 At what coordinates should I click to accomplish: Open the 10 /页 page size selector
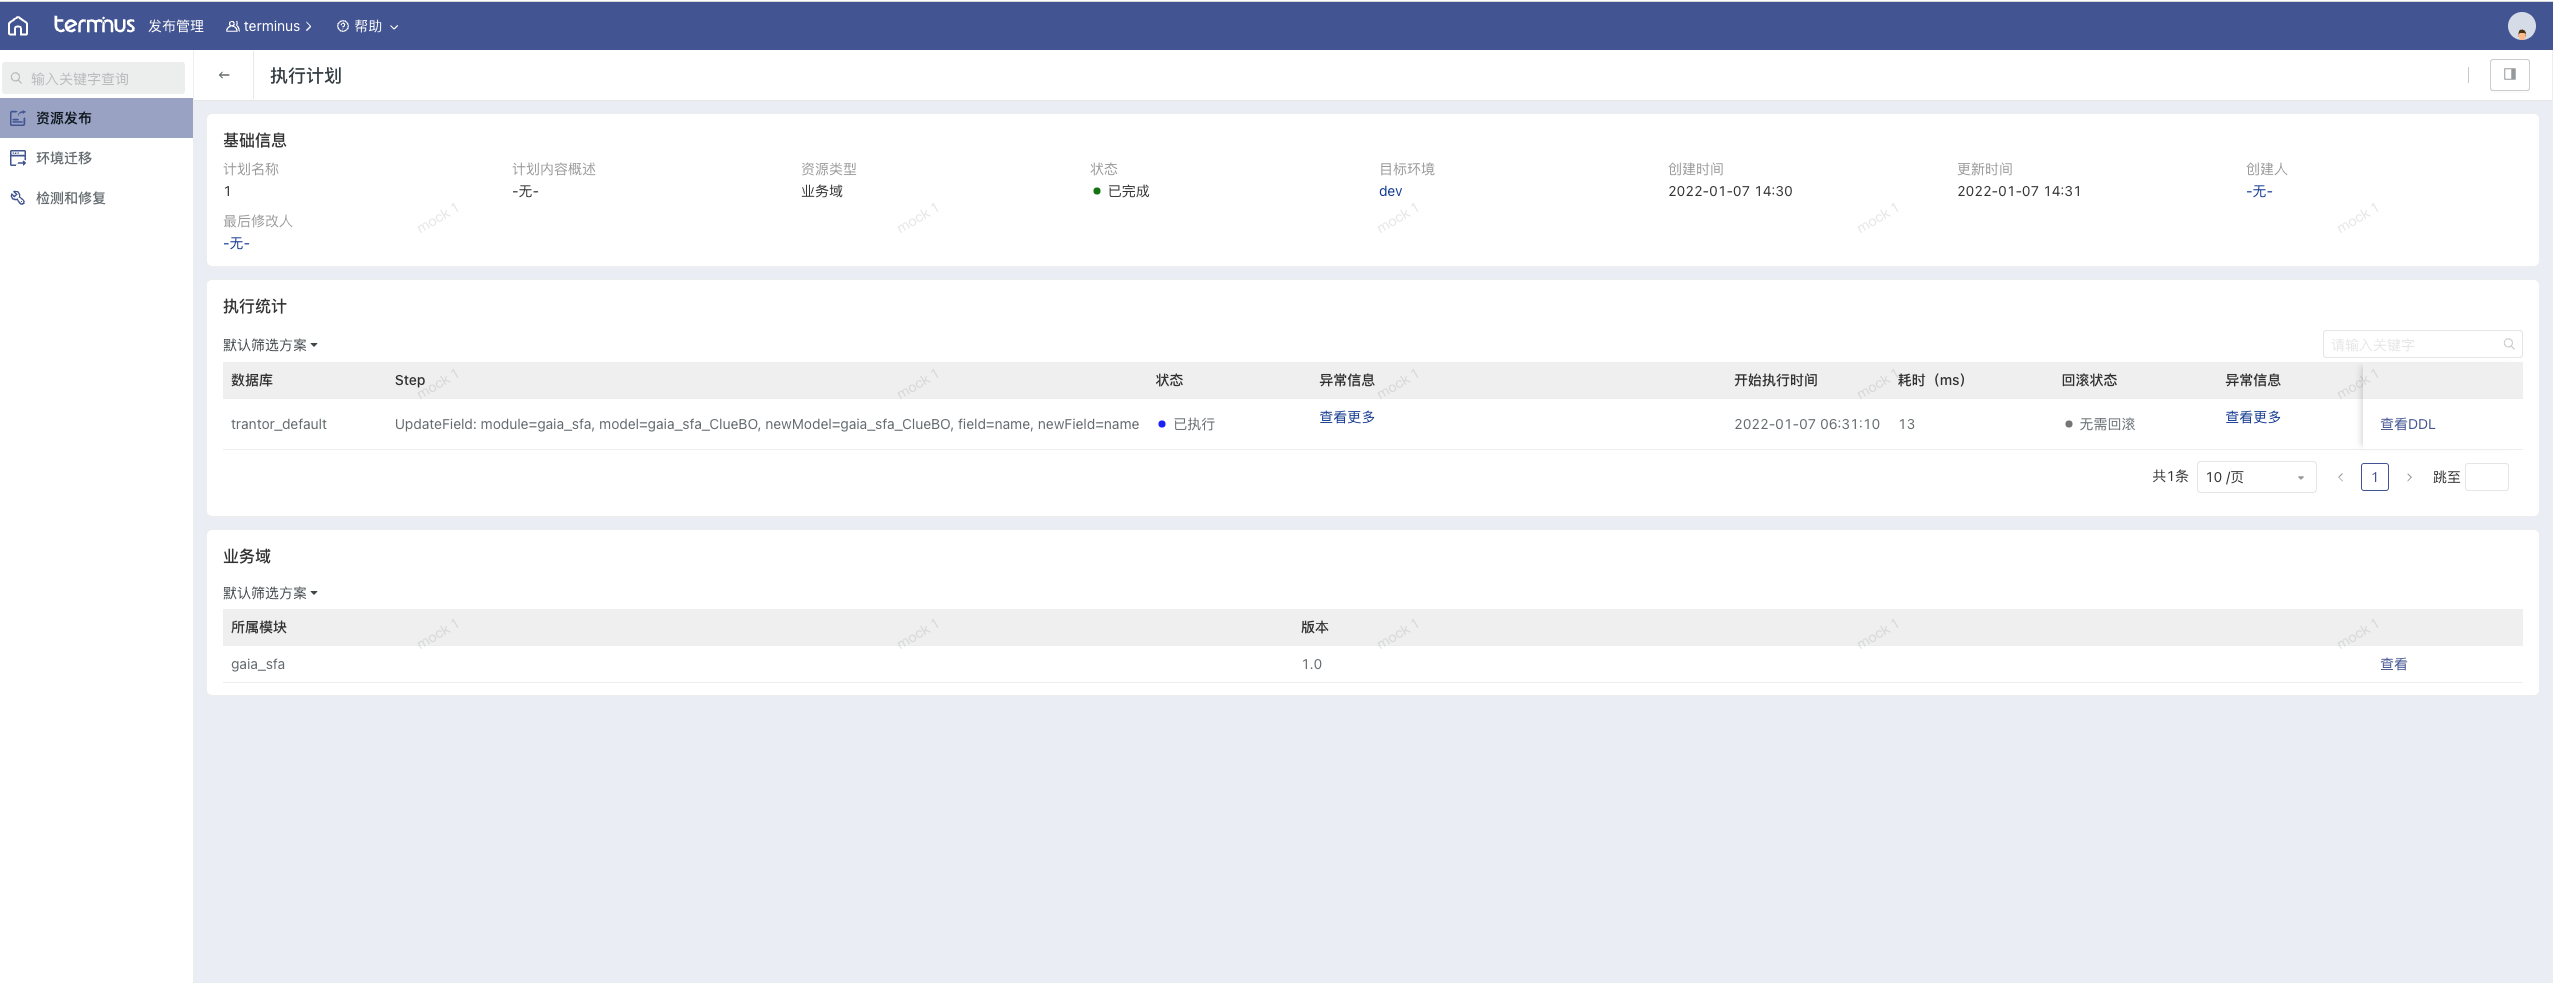pos(2255,477)
